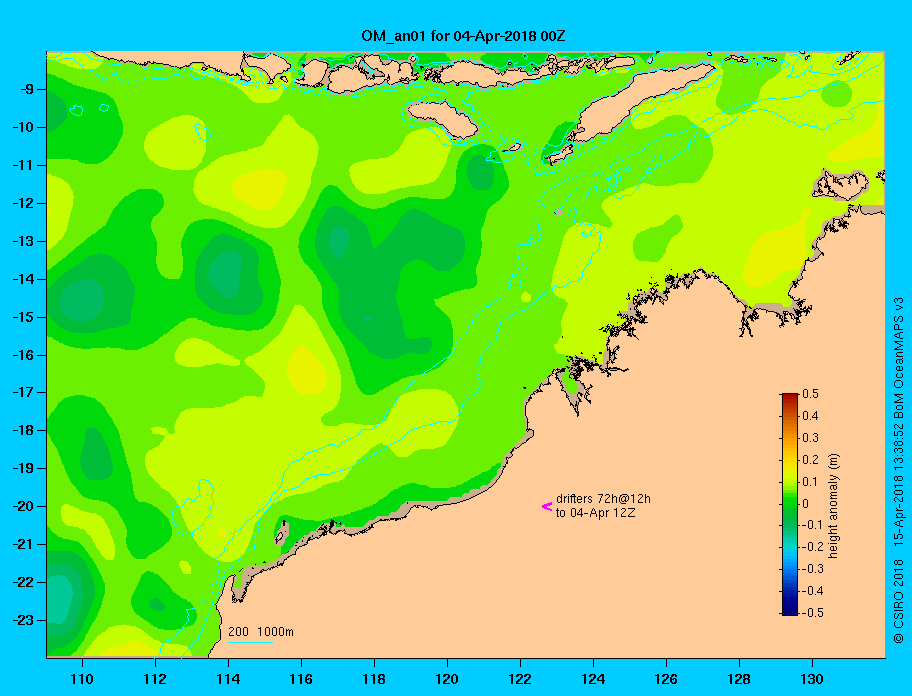Viewport: 912px width, 696px height.
Task: Click the '200 1000m' depth contour label
Action: 261,631
